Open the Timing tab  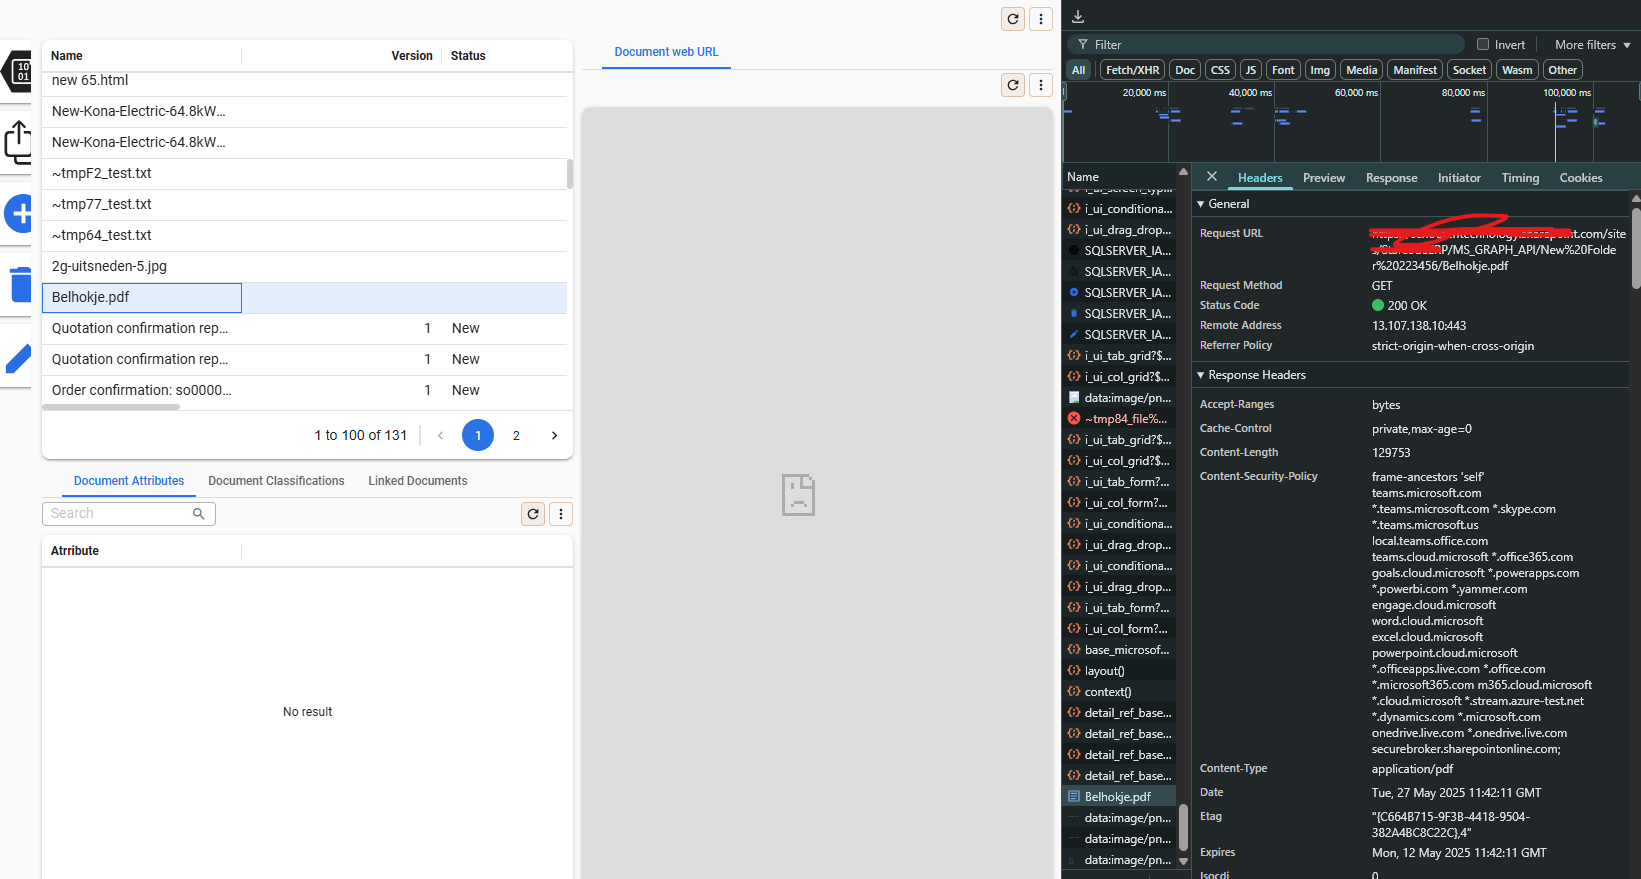point(1520,178)
